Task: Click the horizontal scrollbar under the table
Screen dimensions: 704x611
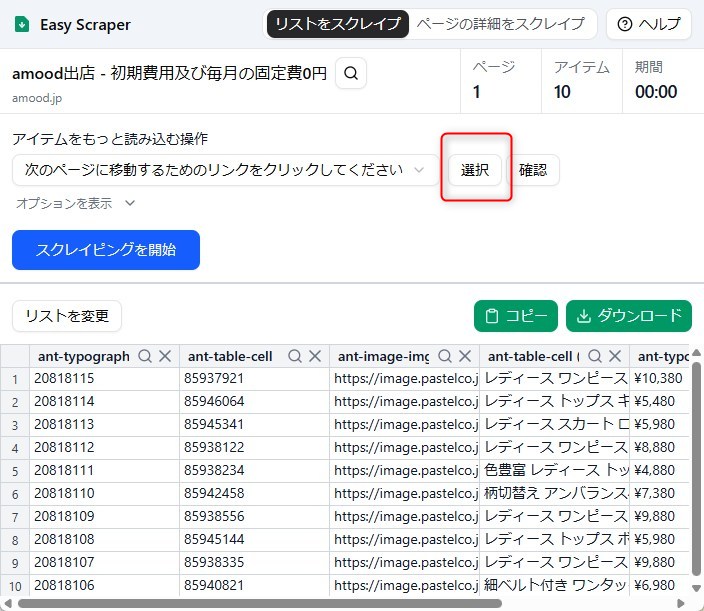Action: point(260,603)
